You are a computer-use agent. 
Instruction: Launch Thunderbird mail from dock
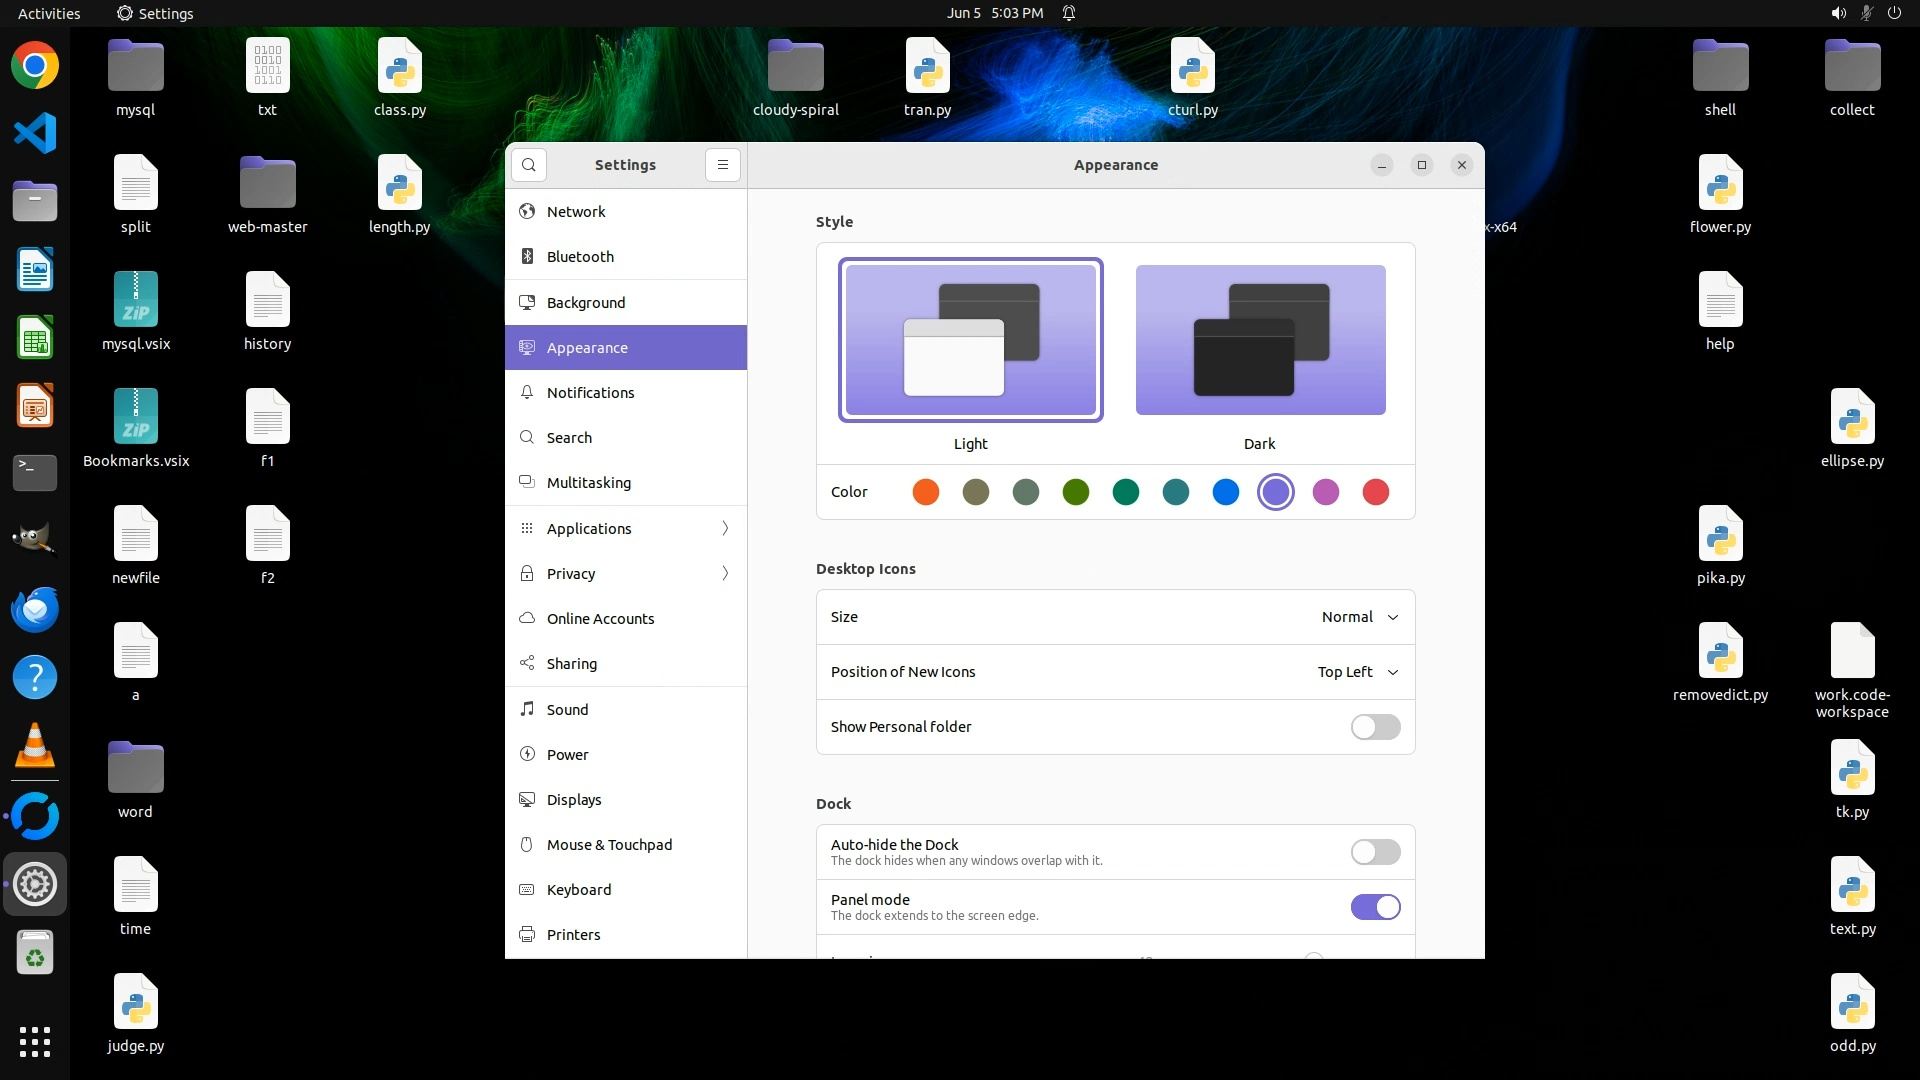(x=35, y=609)
